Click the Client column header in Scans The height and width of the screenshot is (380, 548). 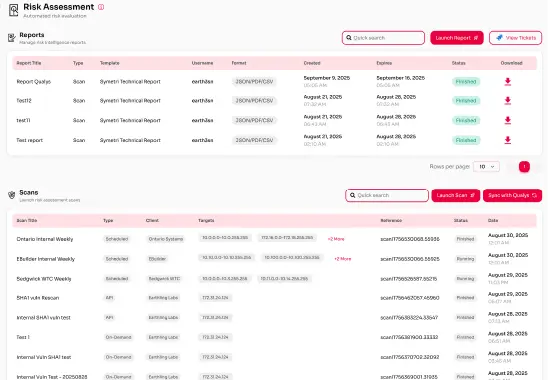point(152,221)
